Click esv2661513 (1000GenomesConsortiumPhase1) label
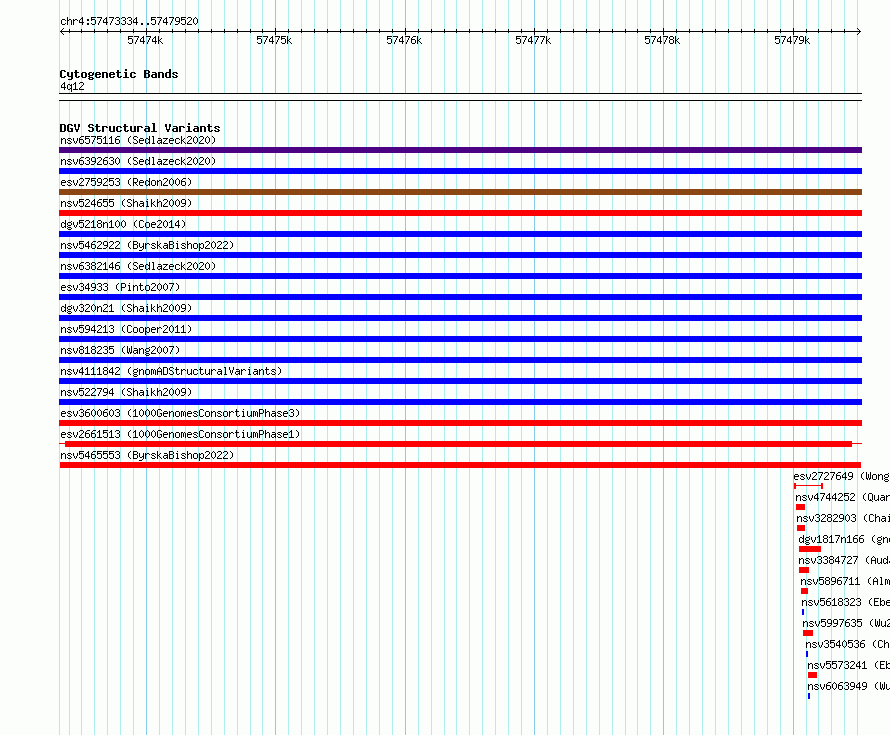Screen dimensions: 890x735 click(x=180, y=434)
